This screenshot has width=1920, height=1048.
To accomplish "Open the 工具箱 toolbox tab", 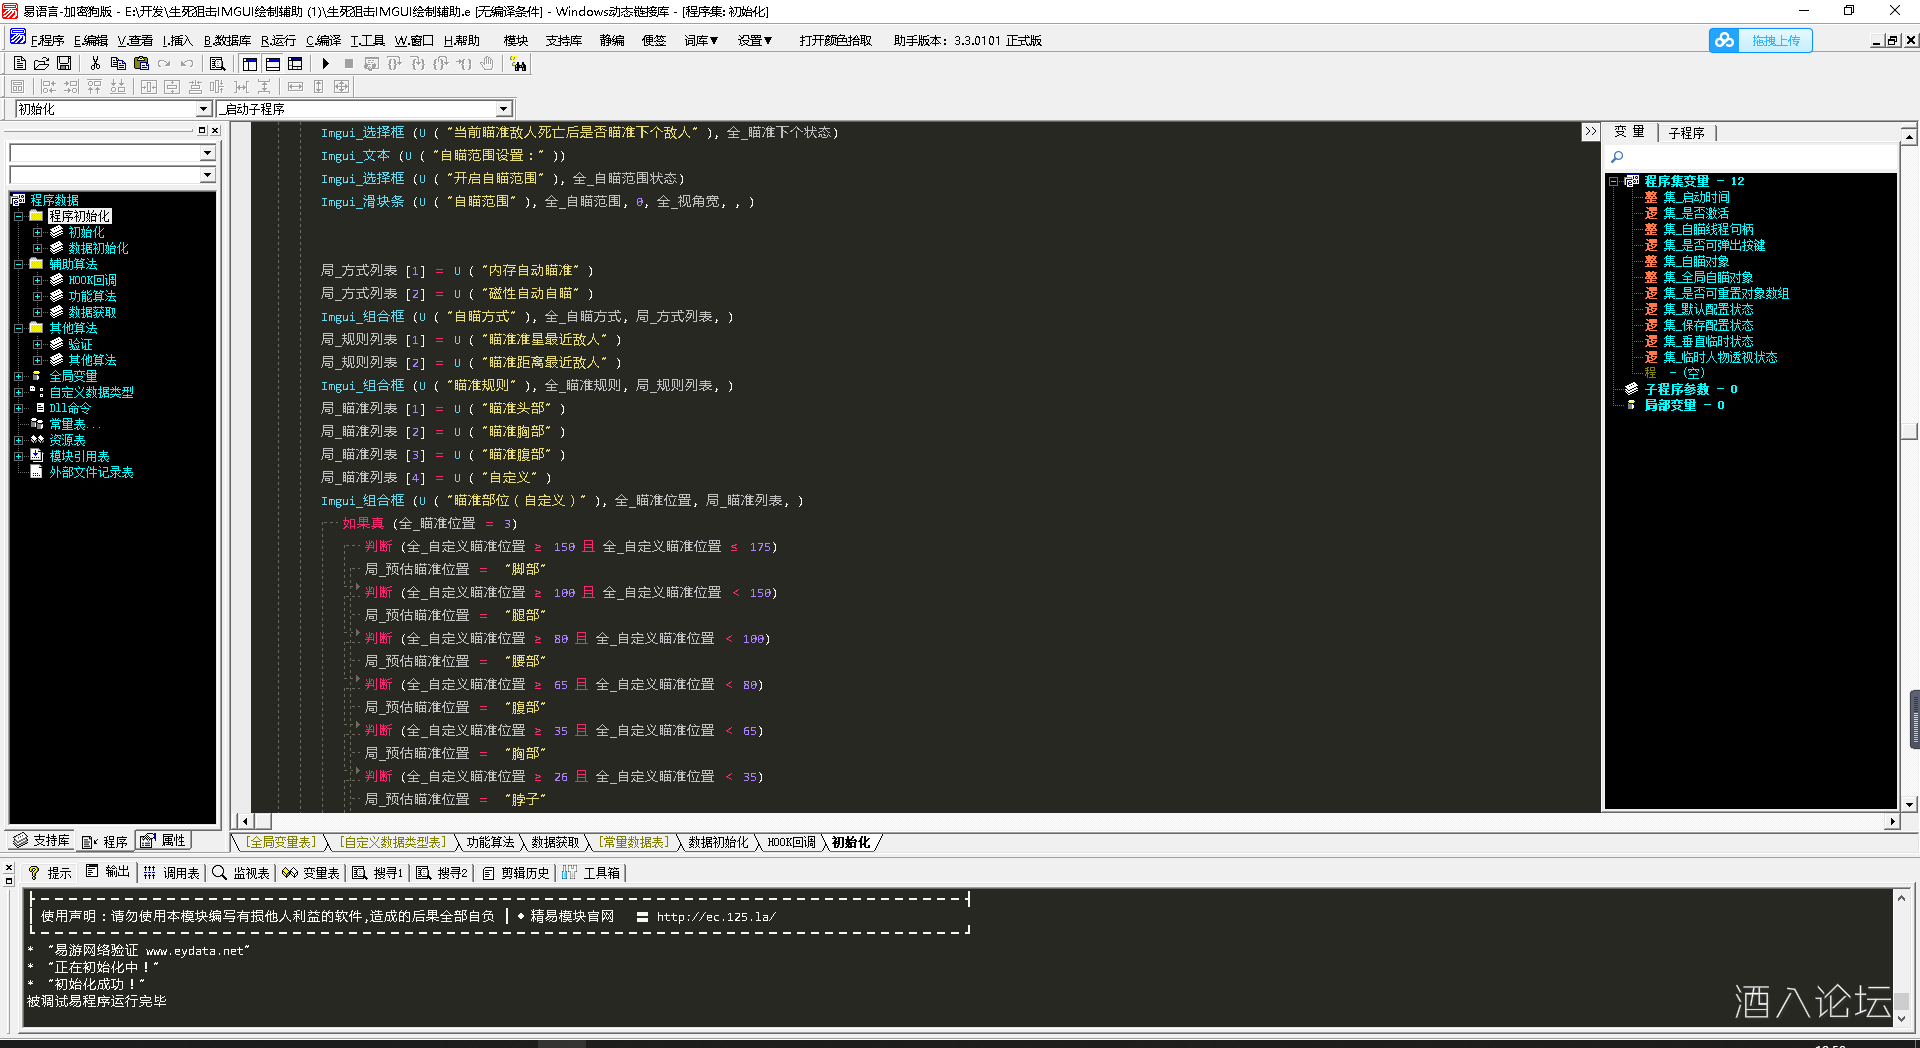I will [591, 873].
